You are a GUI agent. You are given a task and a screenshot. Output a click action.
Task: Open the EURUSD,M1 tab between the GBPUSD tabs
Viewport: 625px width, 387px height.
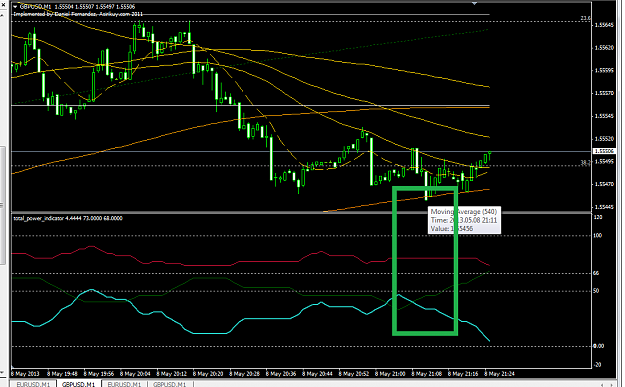[124, 384]
